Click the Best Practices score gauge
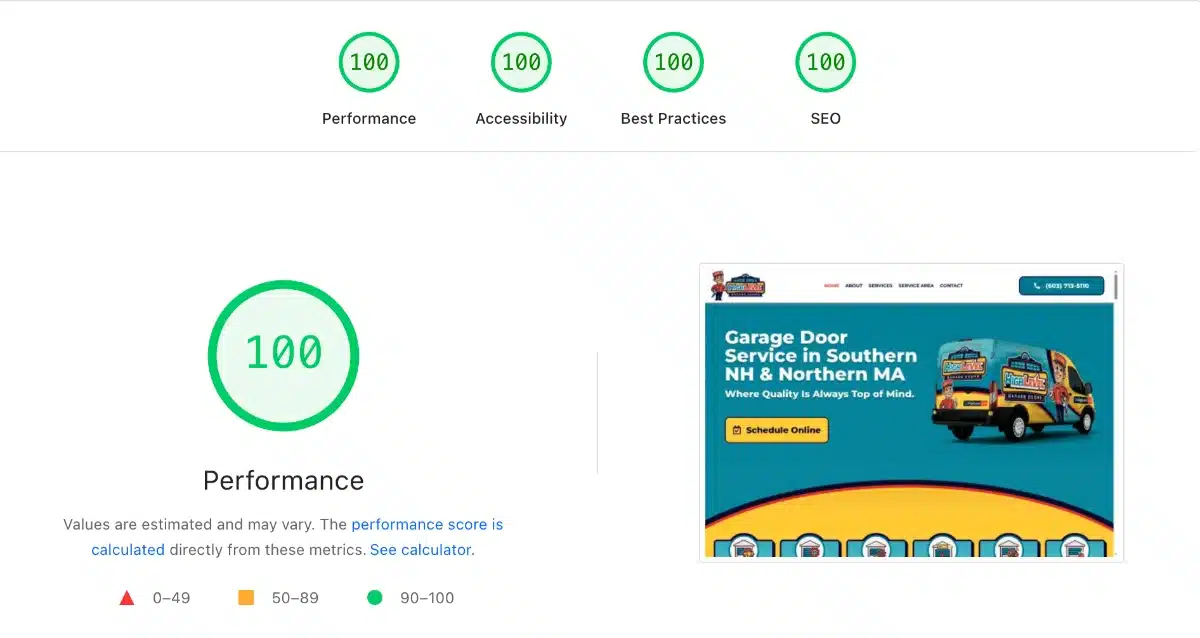The image size is (1200, 638). coord(673,62)
